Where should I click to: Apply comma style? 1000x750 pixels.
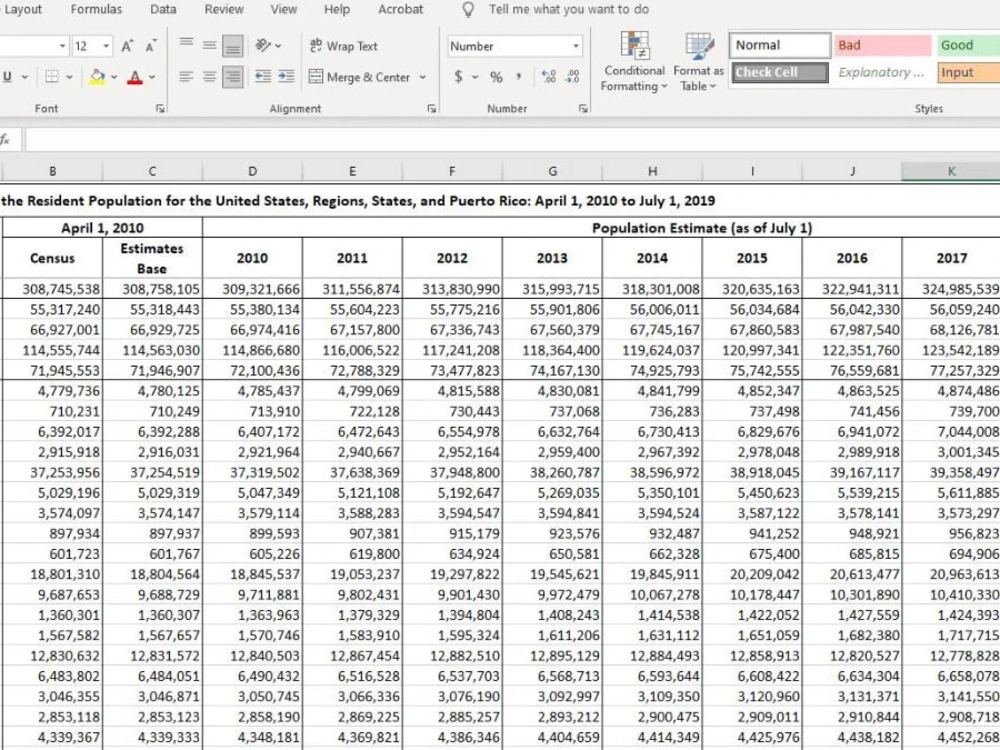pos(518,77)
